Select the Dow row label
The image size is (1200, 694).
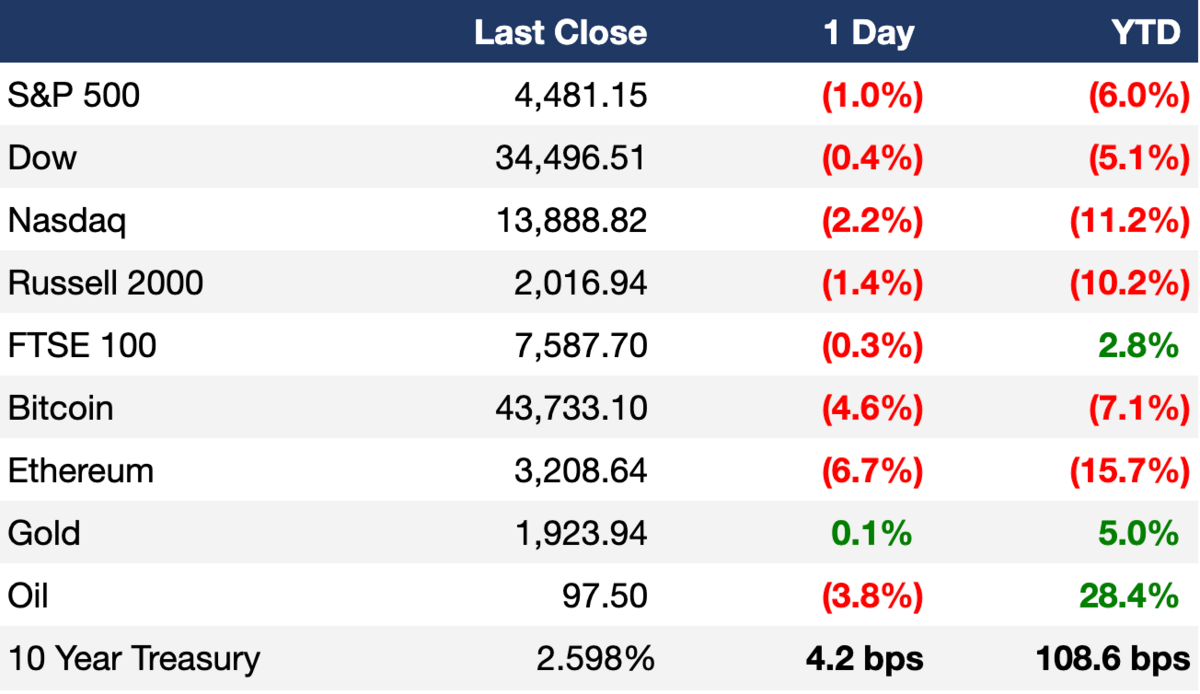pos(42,157)
